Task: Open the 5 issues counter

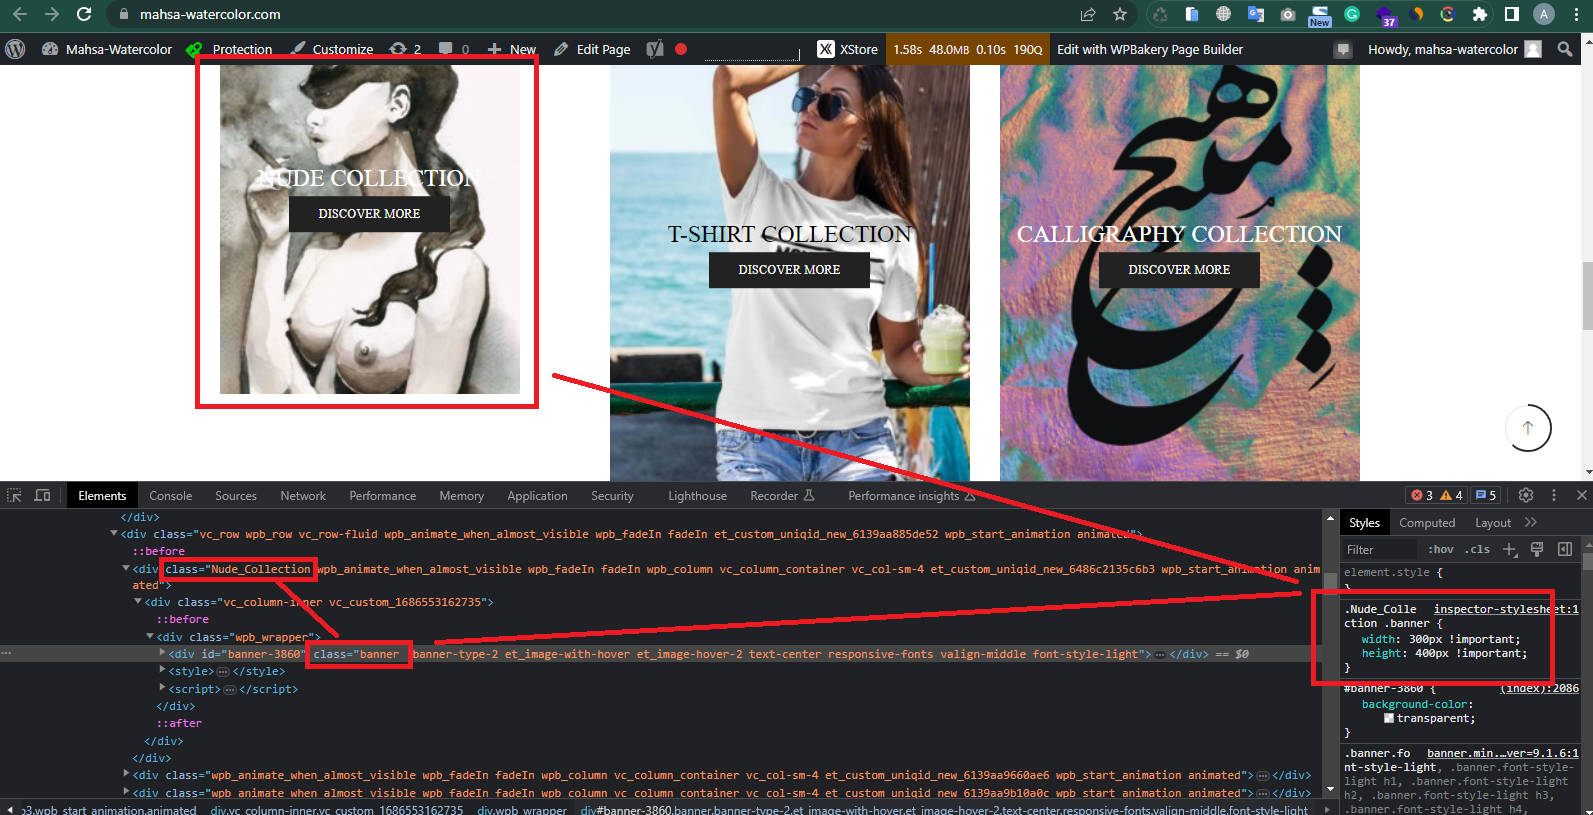Action: (1486, 495)
